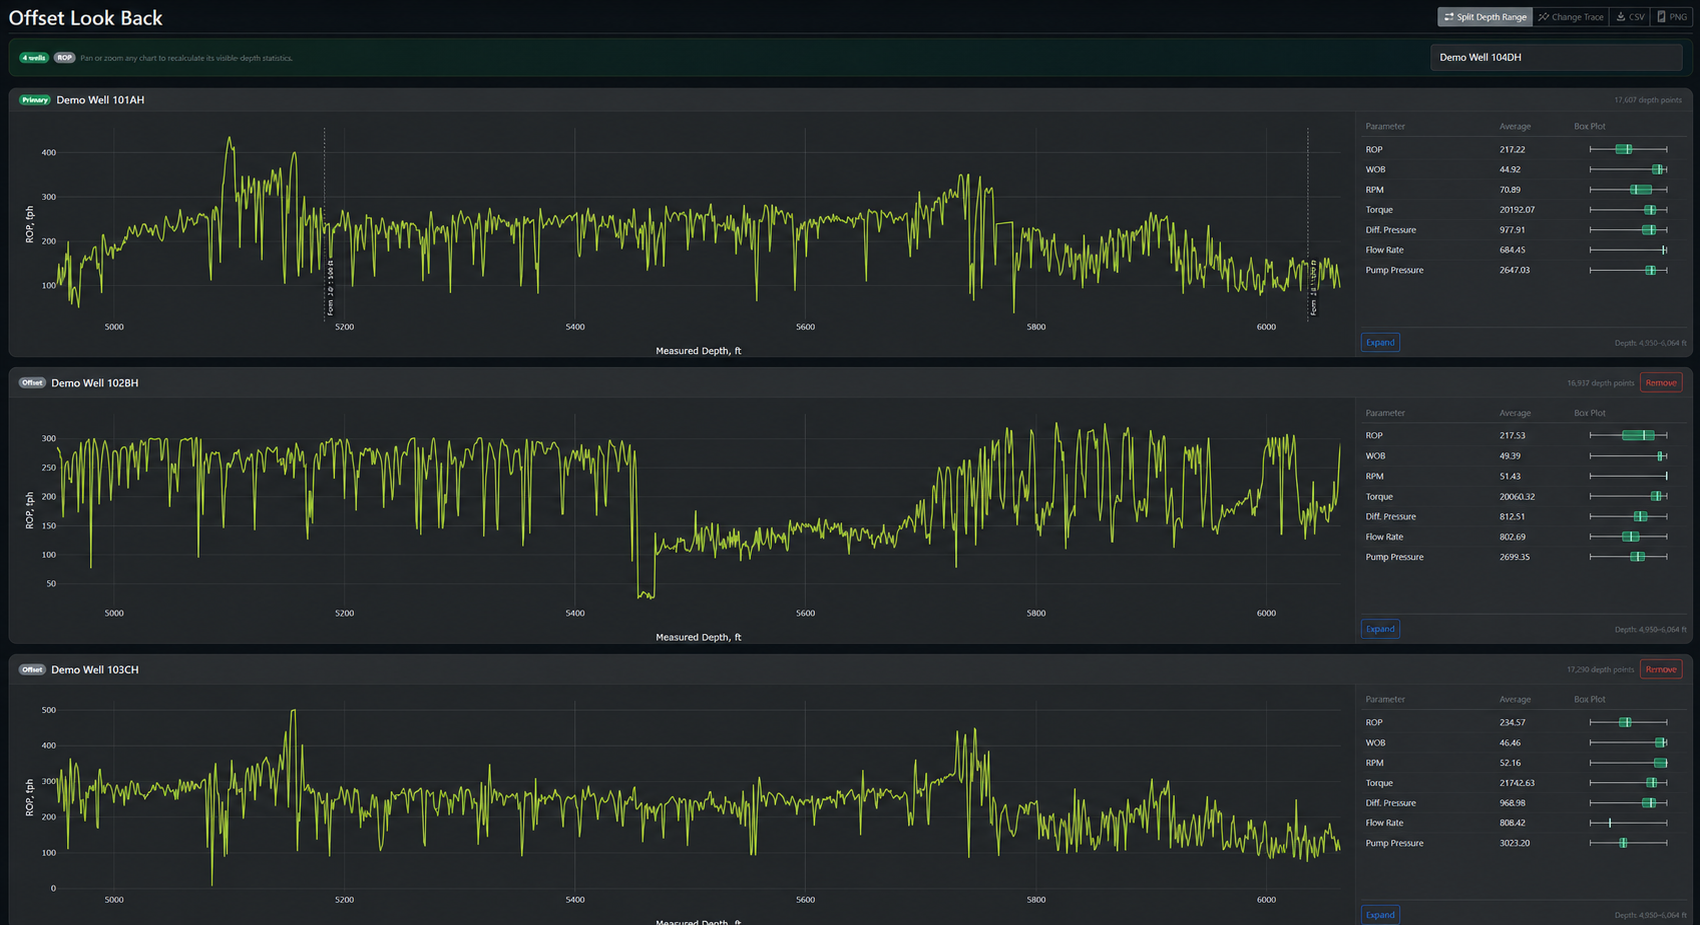Viewport: 1700px width, 925px height.
Task: Click Torque average 21742.63
Action: pyautogui.click(x=1517, y=782)
